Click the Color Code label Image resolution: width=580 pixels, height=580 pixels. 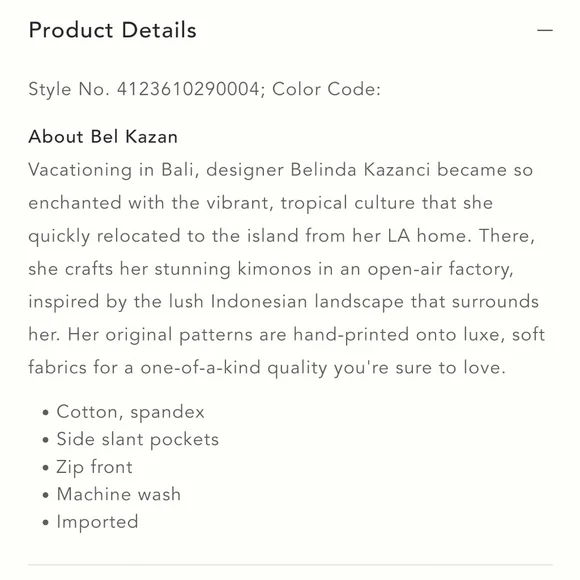pyautogui.click(x=326, y=89)
